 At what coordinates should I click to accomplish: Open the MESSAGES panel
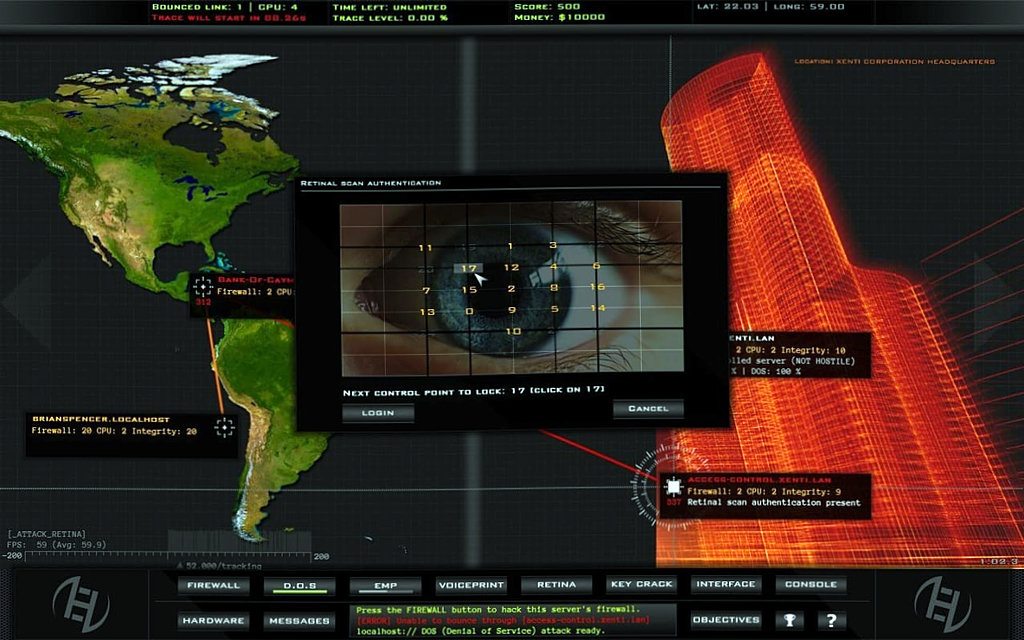point(300,620)
